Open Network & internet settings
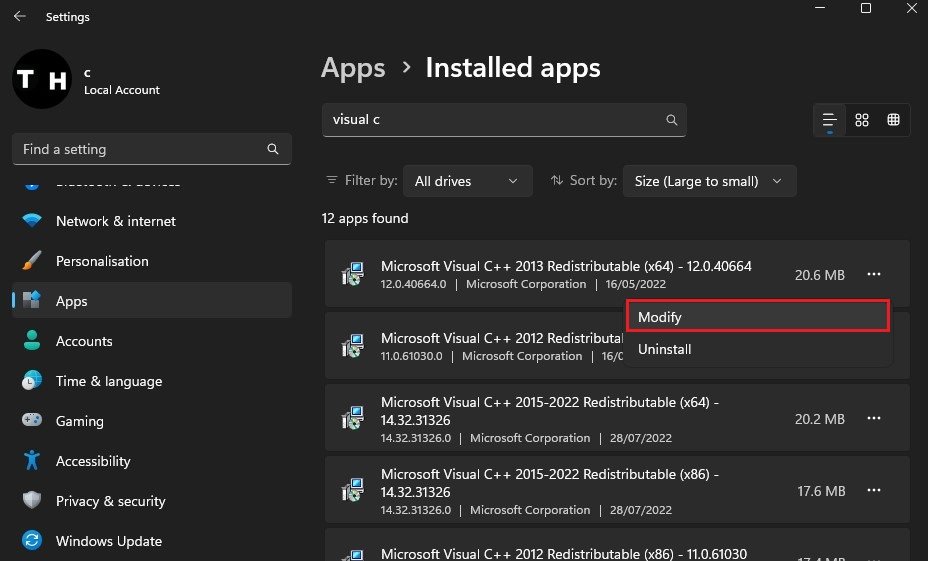 click(115, 221)
